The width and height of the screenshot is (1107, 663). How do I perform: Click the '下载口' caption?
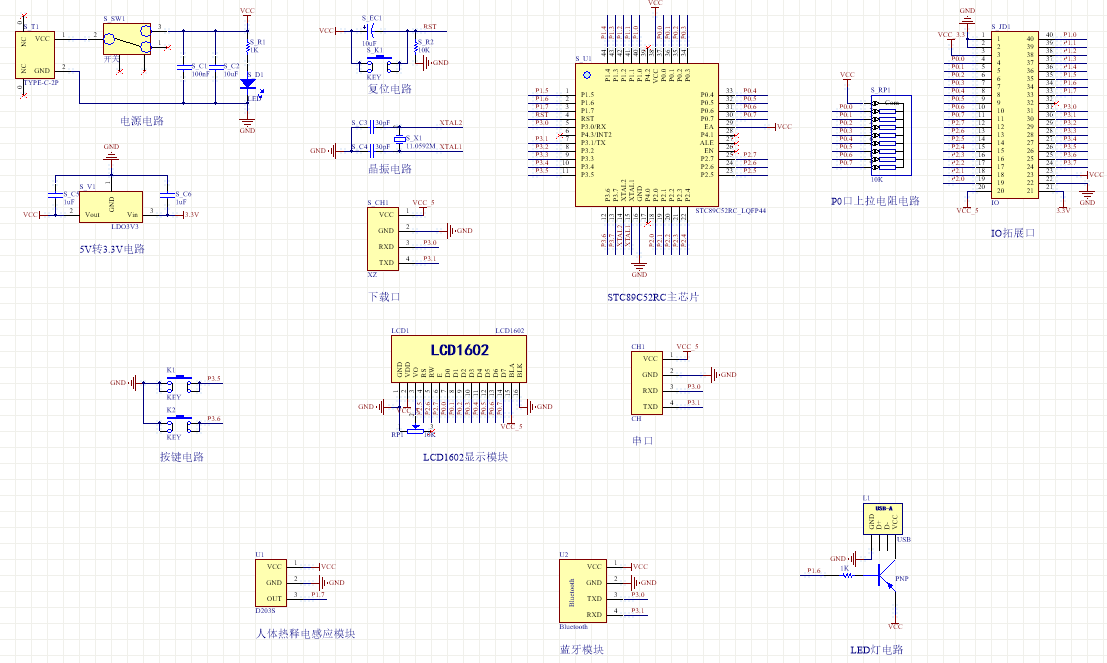[384, 297]
